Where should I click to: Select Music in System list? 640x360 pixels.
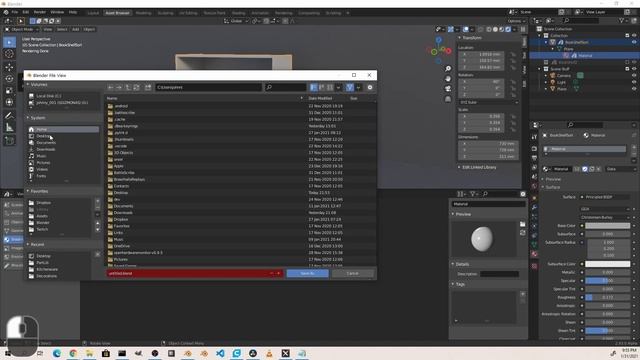point(63,156)
